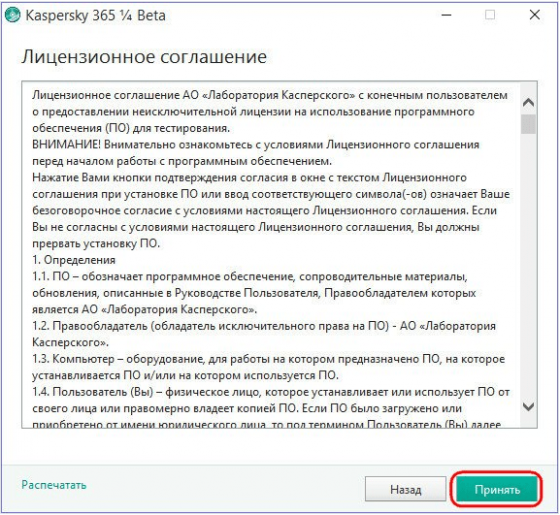Click the empty scrollbar track below the thumb

click(x=528, y=266)
